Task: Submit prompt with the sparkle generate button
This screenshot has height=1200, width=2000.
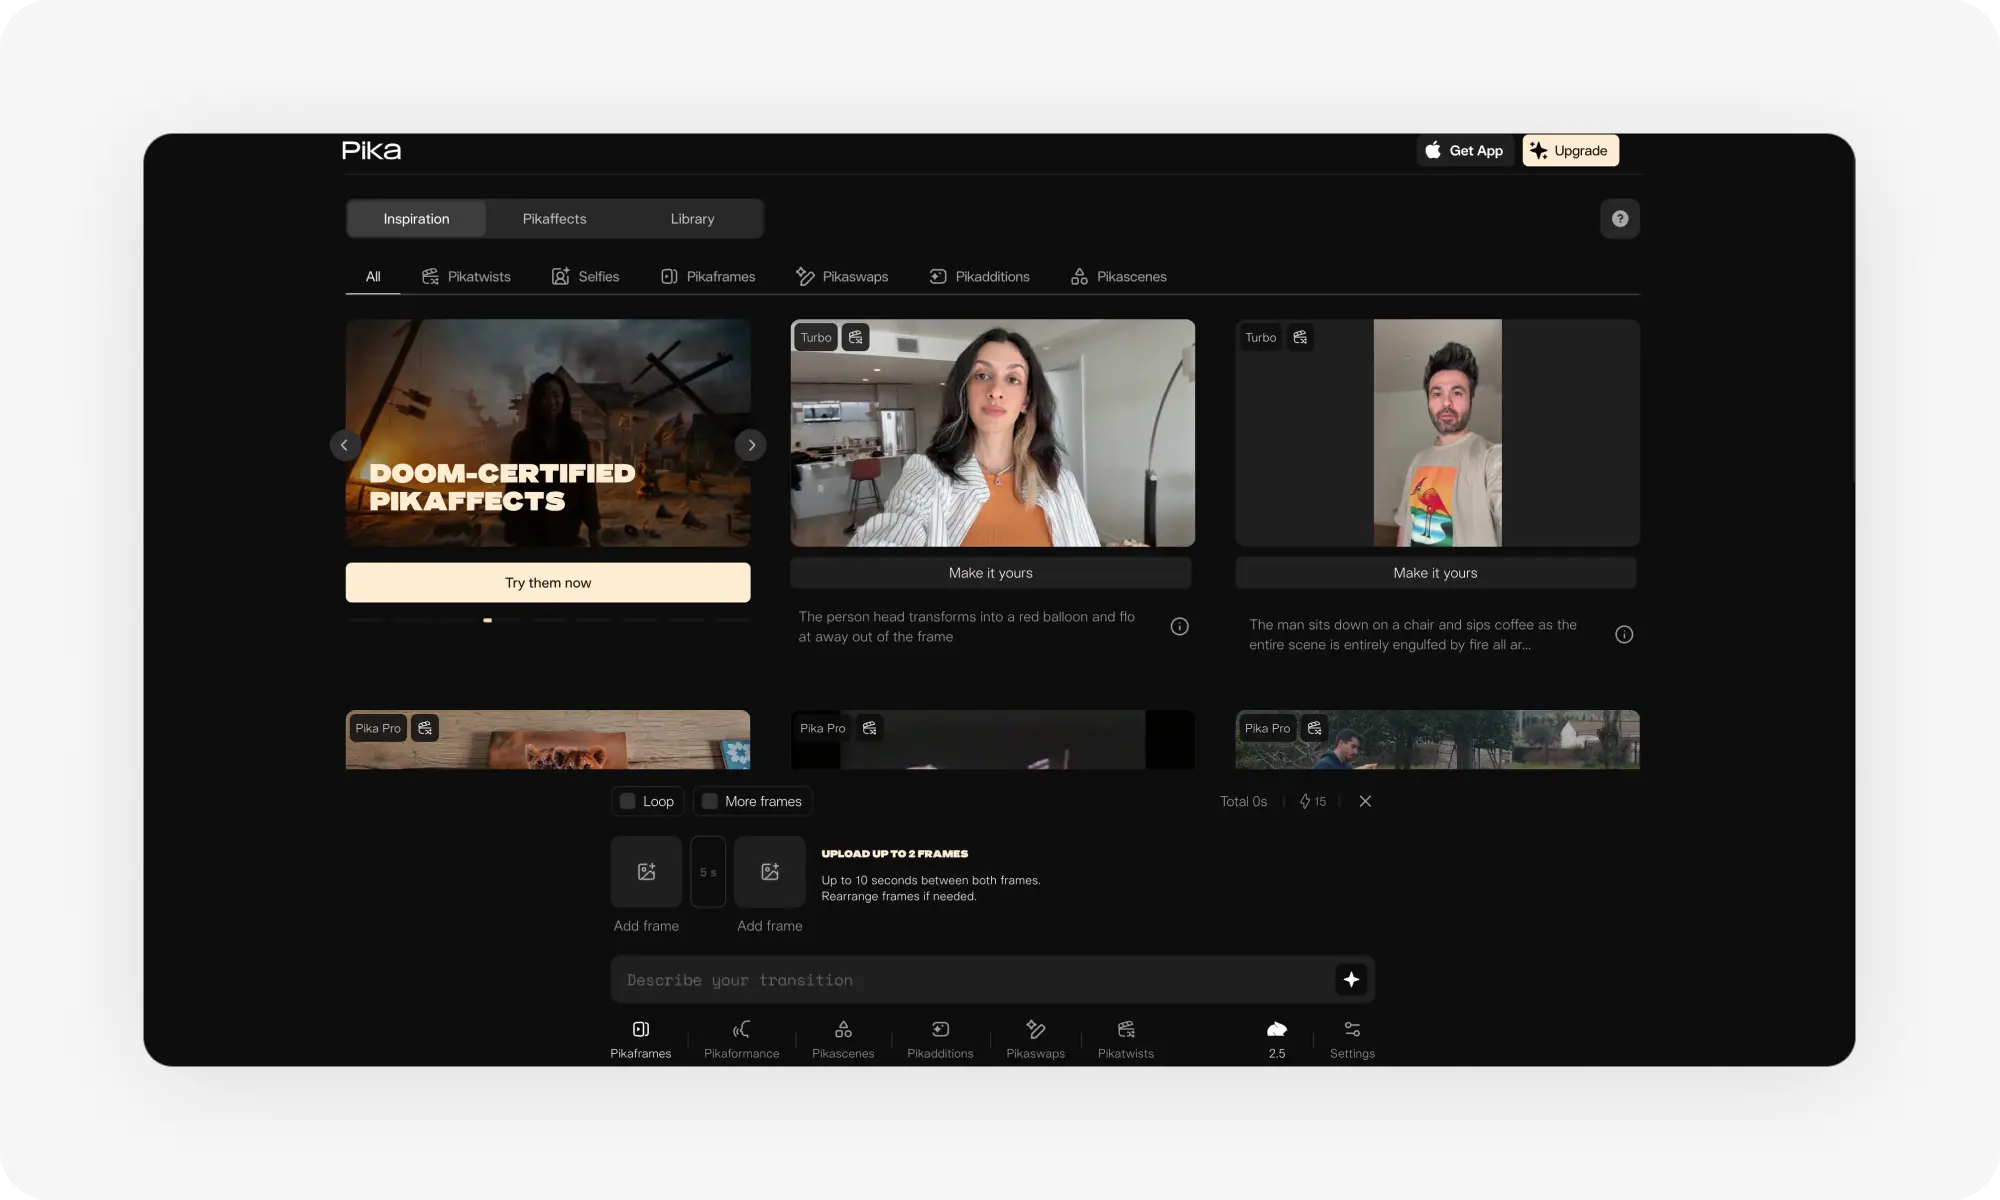Action: click(1351, 980)
